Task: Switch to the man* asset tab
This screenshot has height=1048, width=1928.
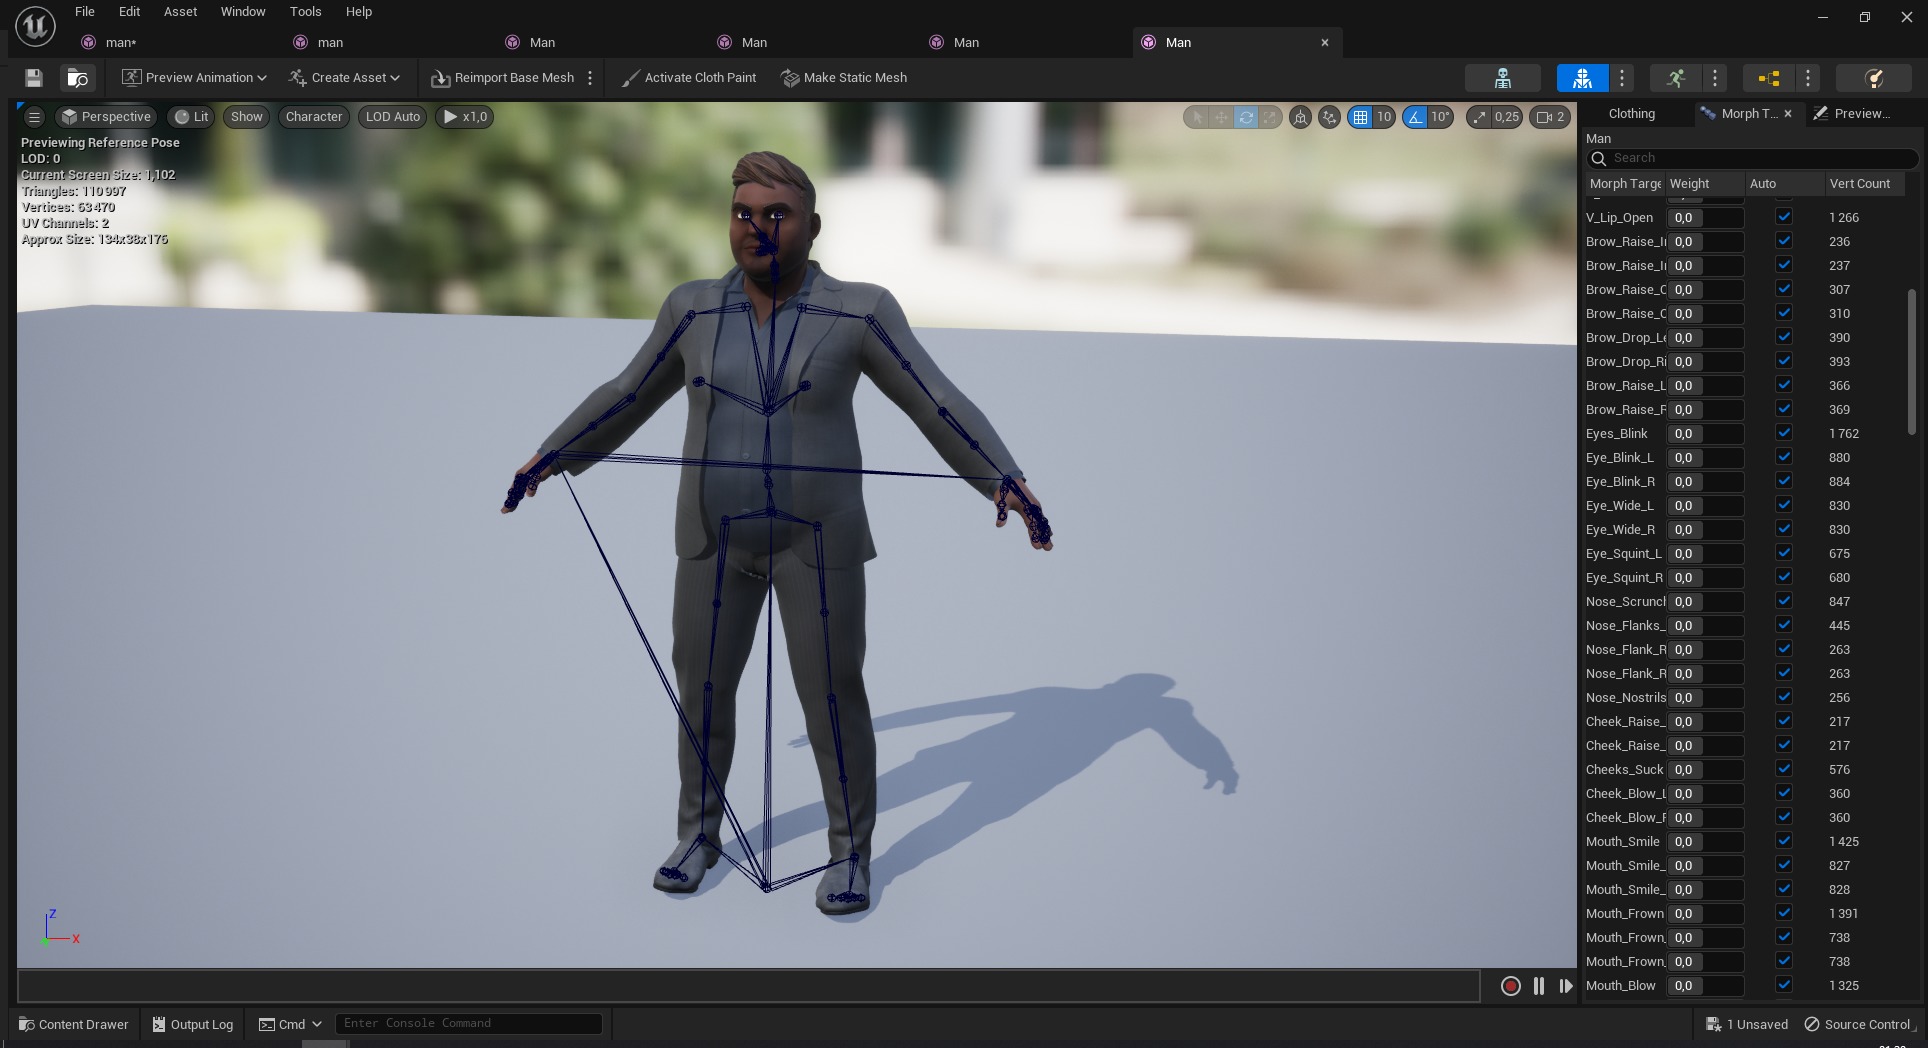Action: point(120,42)
